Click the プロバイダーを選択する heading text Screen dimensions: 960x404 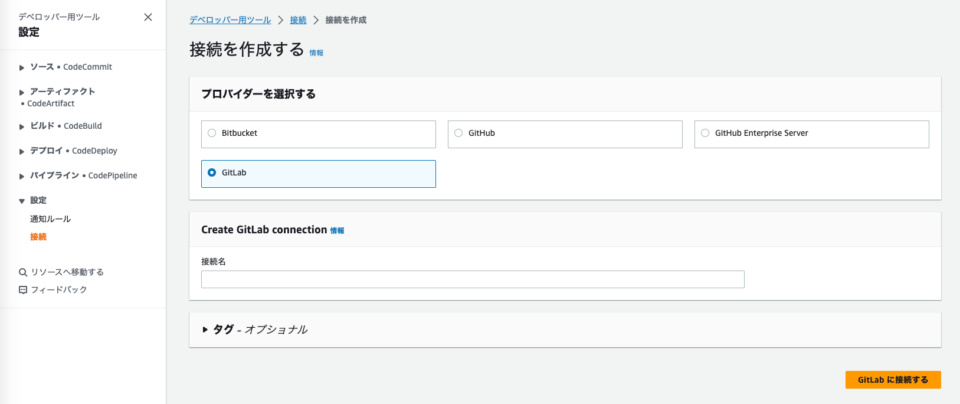(x=258, y=94)
